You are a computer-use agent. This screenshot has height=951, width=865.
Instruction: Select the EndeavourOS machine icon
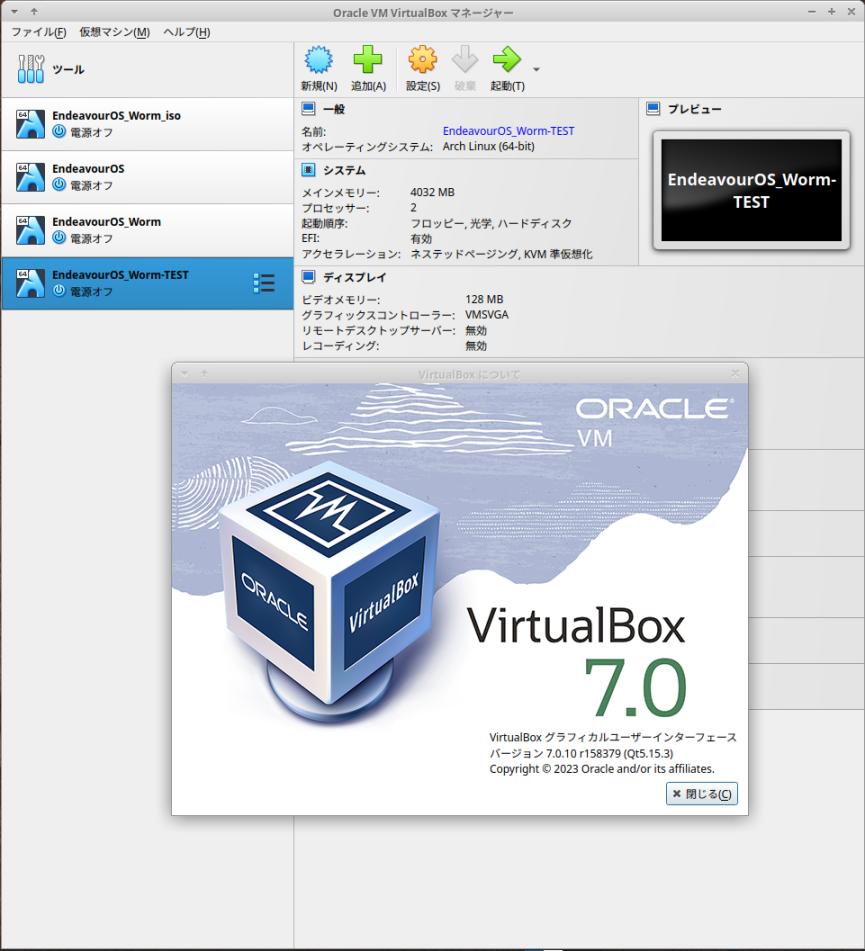pyautogui.click(x=30, y=177)
